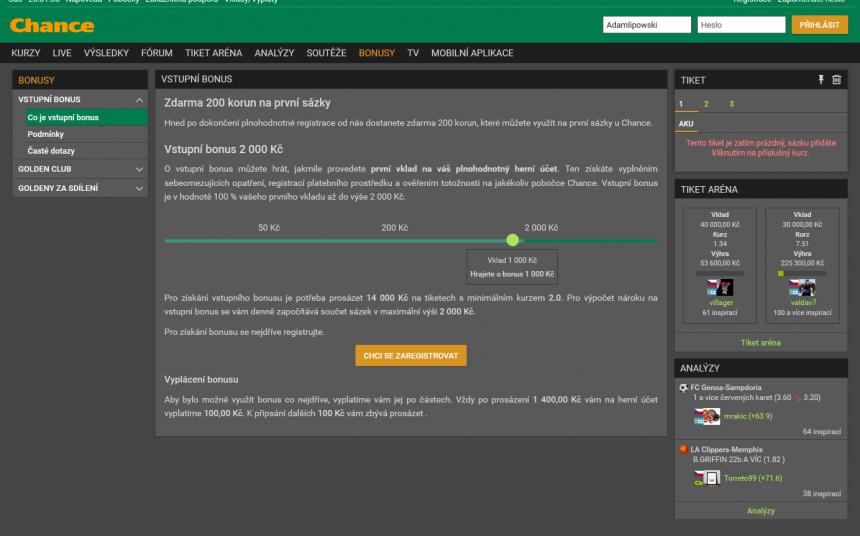Open the Soutěže menu item

pos(326,53)
